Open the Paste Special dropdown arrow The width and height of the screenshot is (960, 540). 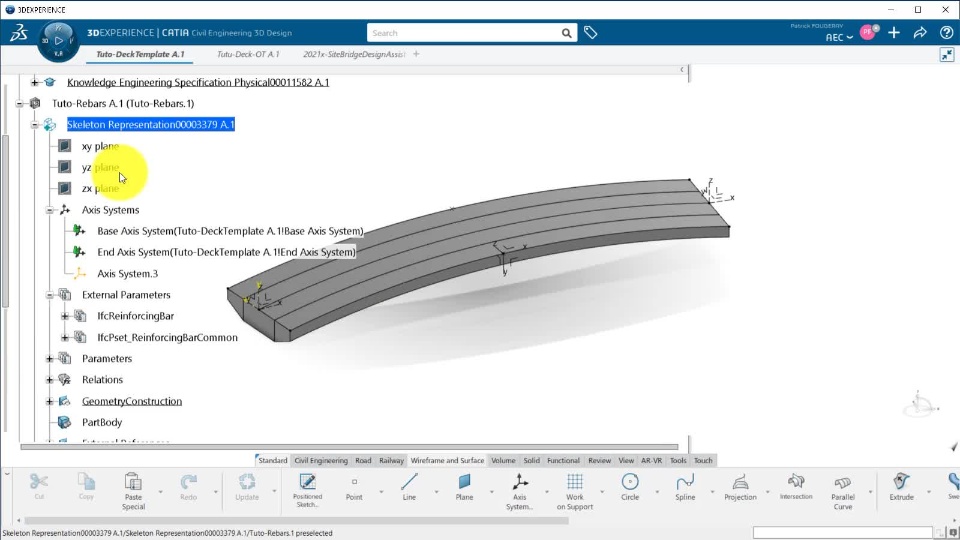point(160,492)
